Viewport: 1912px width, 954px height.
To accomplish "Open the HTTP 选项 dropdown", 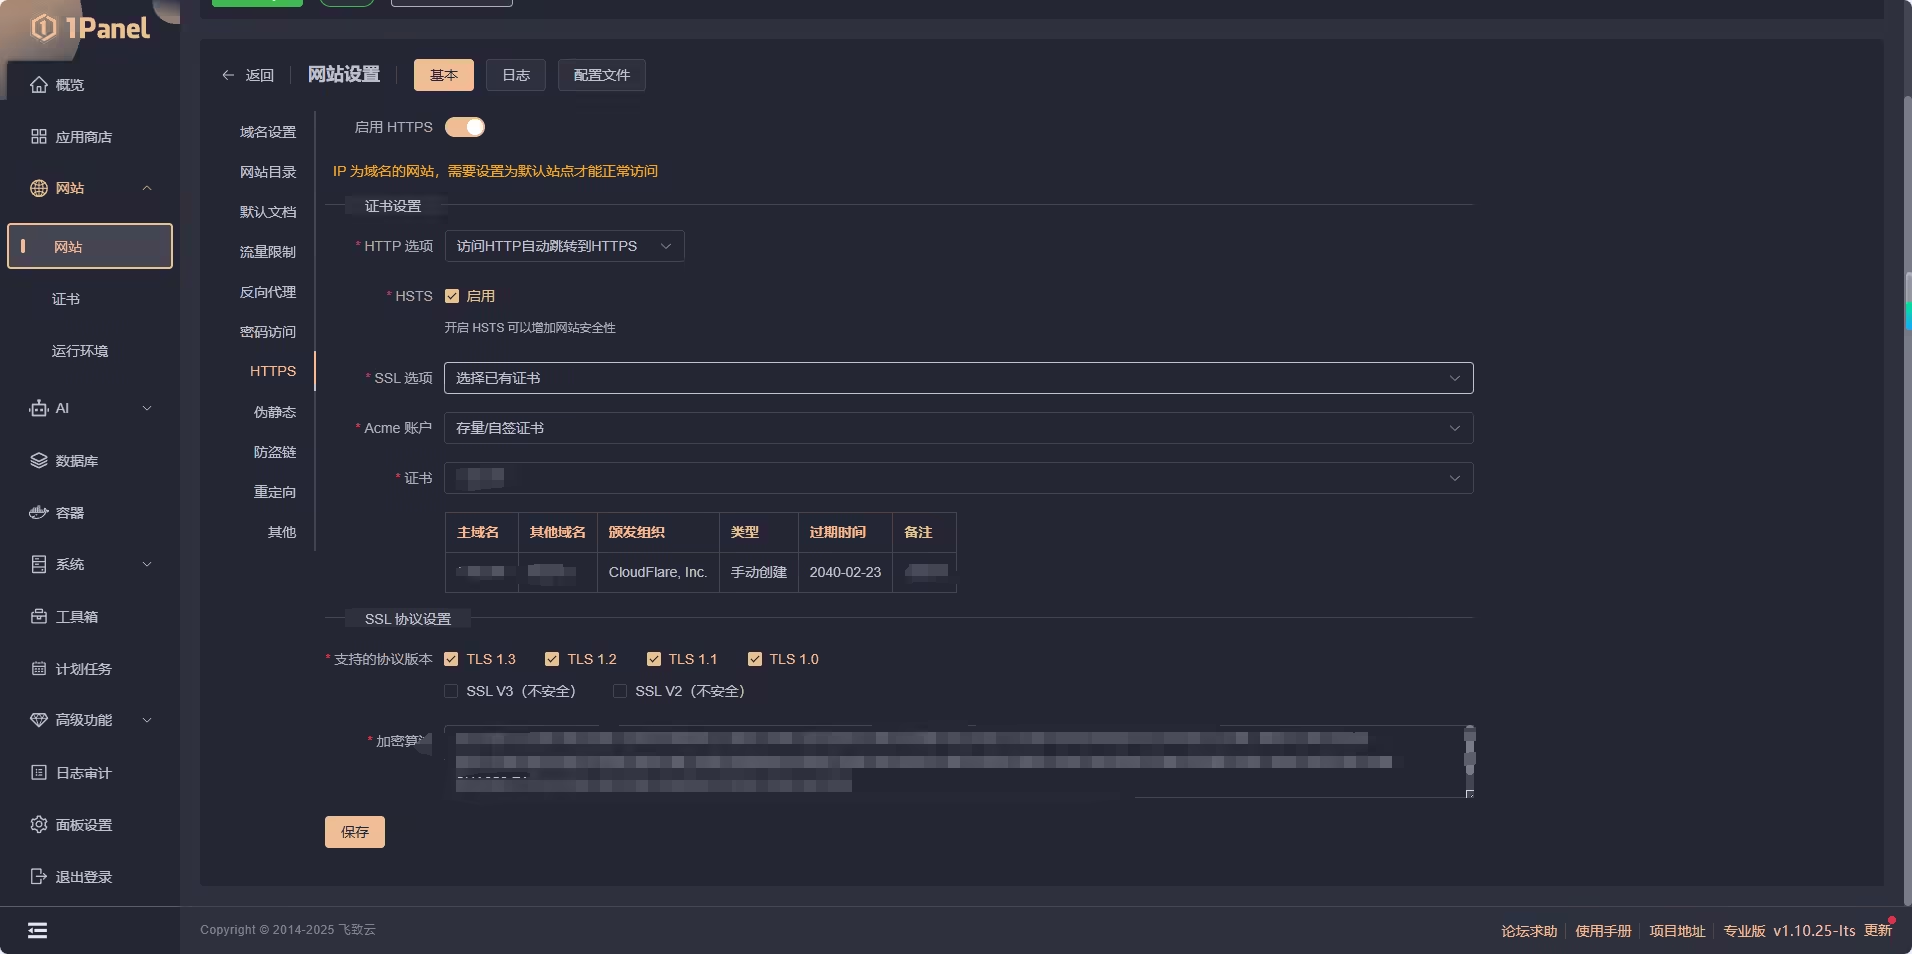I will tap(564, 246).
